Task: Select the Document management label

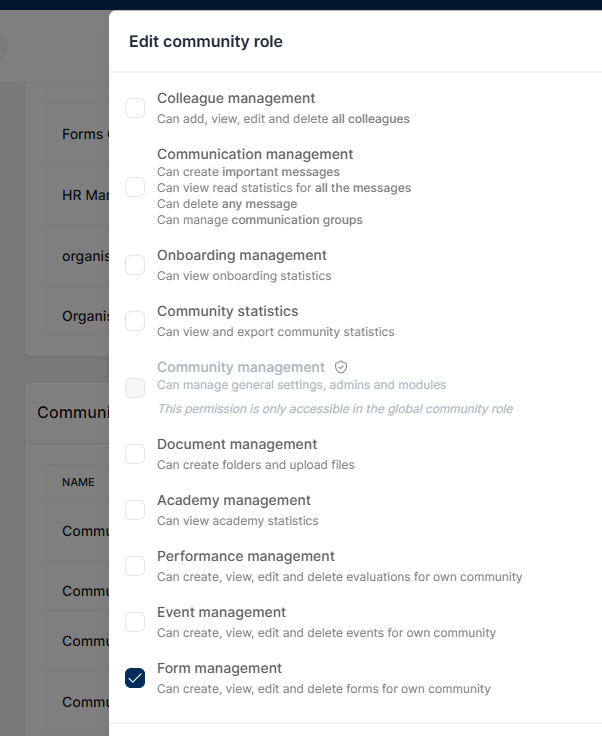Action: pos(237,444)
